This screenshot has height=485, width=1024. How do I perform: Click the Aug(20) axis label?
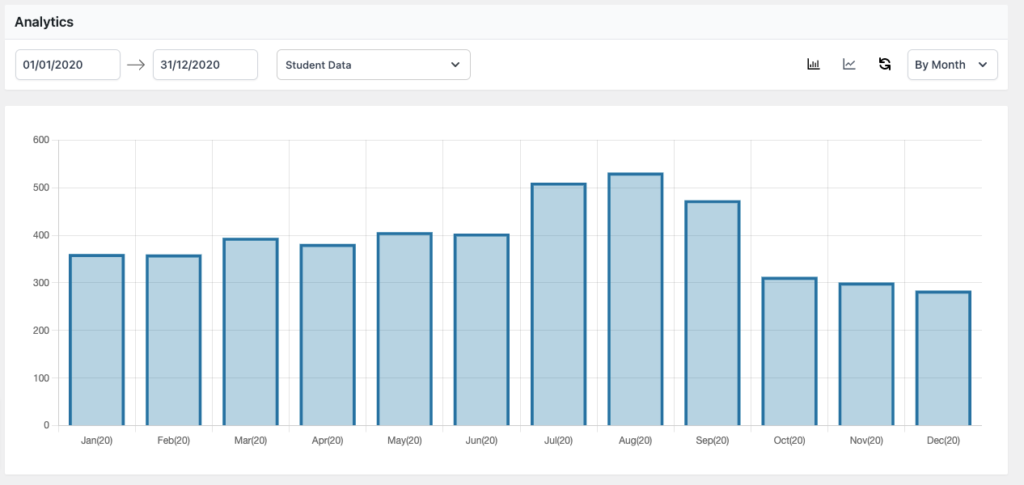tap(635, 441)
